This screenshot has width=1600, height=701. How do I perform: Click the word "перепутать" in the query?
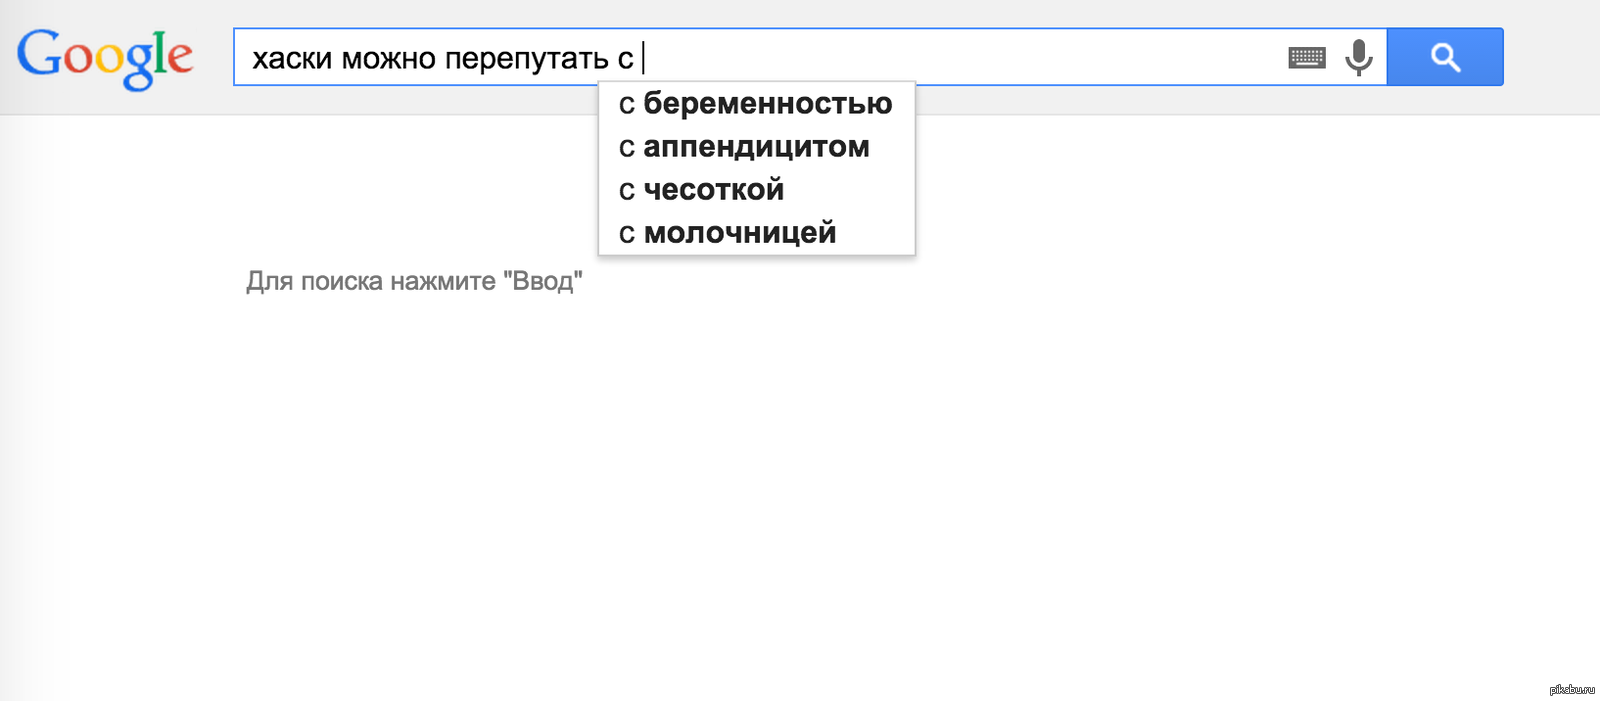526,59
